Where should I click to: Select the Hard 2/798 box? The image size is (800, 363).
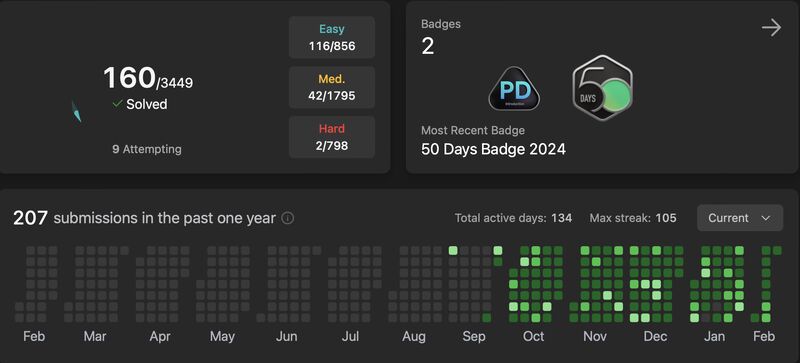point(332,137)
